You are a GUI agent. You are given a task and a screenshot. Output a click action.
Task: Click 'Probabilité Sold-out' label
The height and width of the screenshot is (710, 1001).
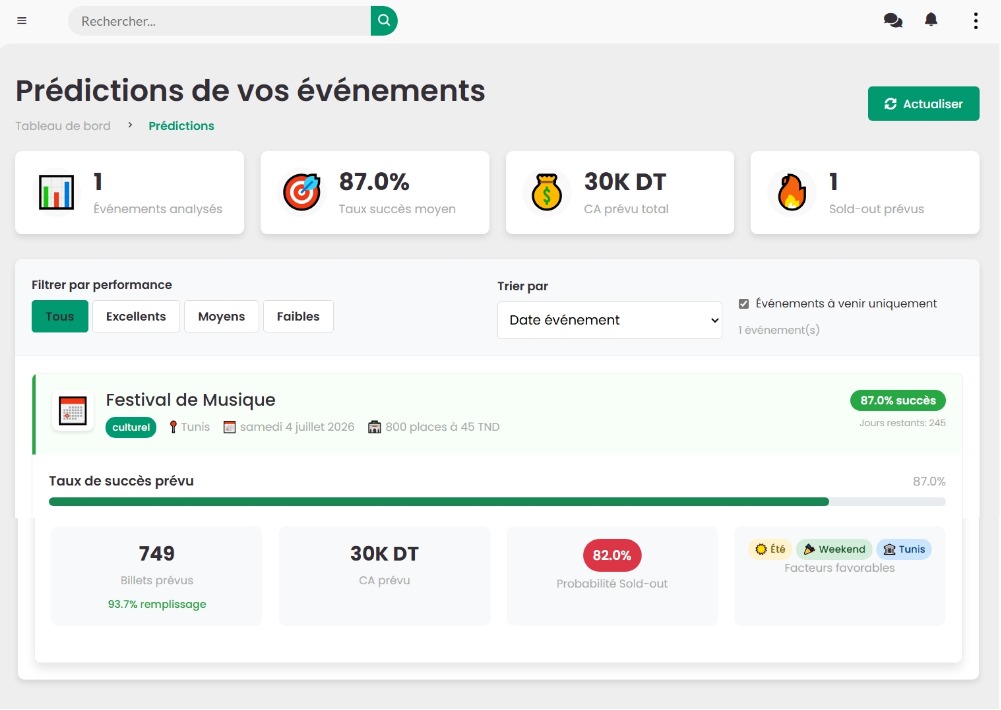tap(612, 584)
